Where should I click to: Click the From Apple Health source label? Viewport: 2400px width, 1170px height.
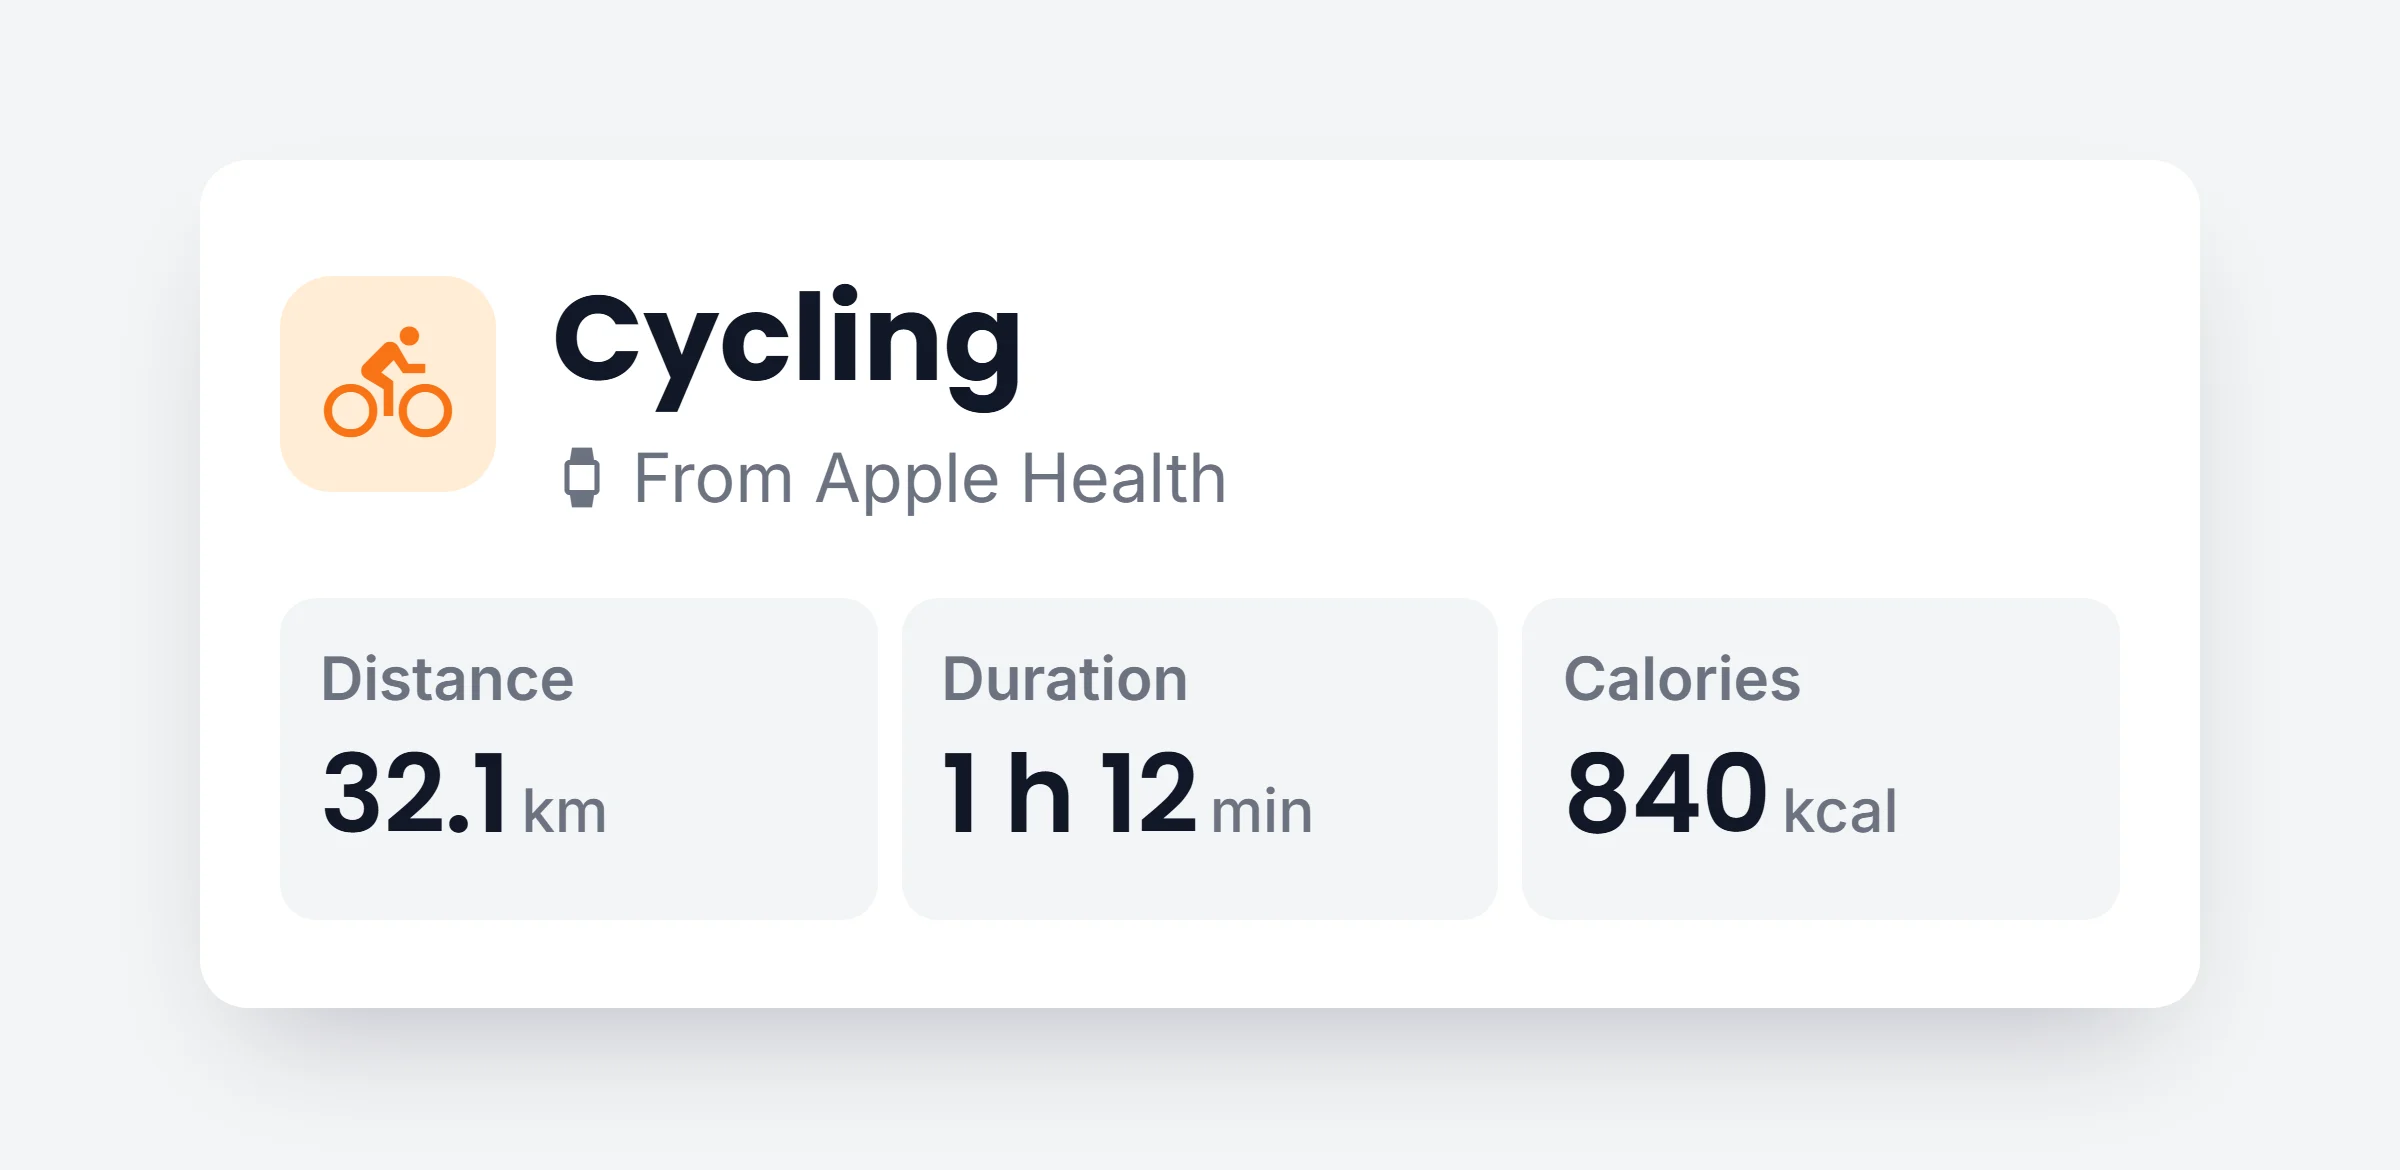tap(930, 478)
